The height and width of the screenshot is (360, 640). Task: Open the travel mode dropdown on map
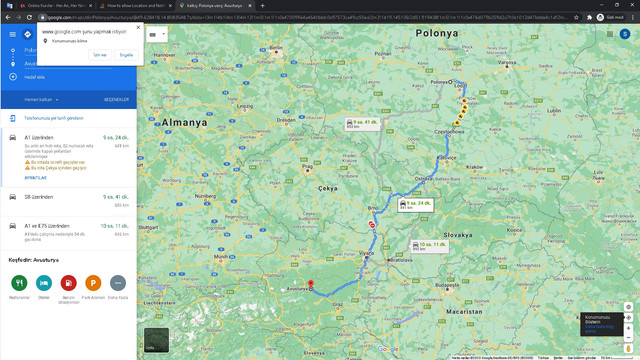coord(157,35)
